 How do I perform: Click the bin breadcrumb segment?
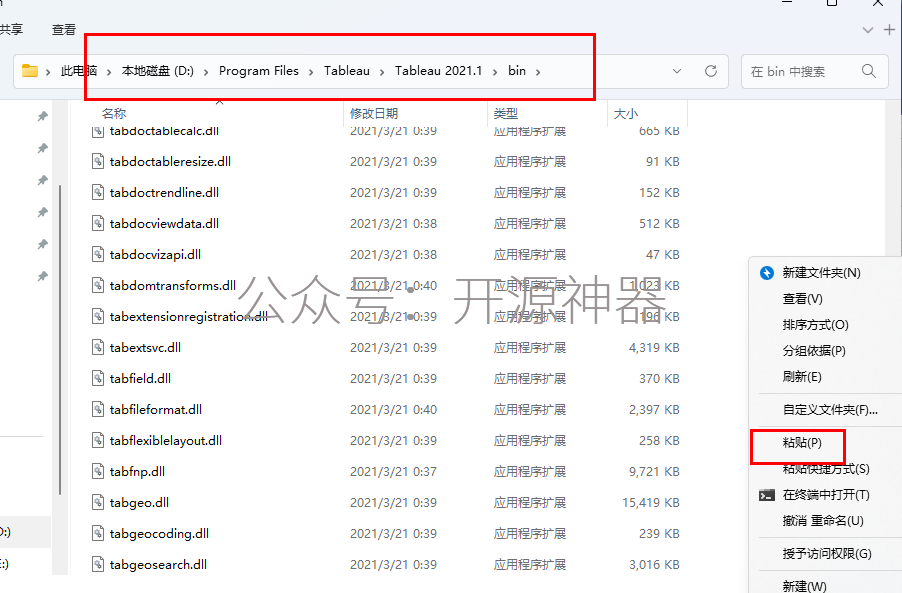click(517, 71)
